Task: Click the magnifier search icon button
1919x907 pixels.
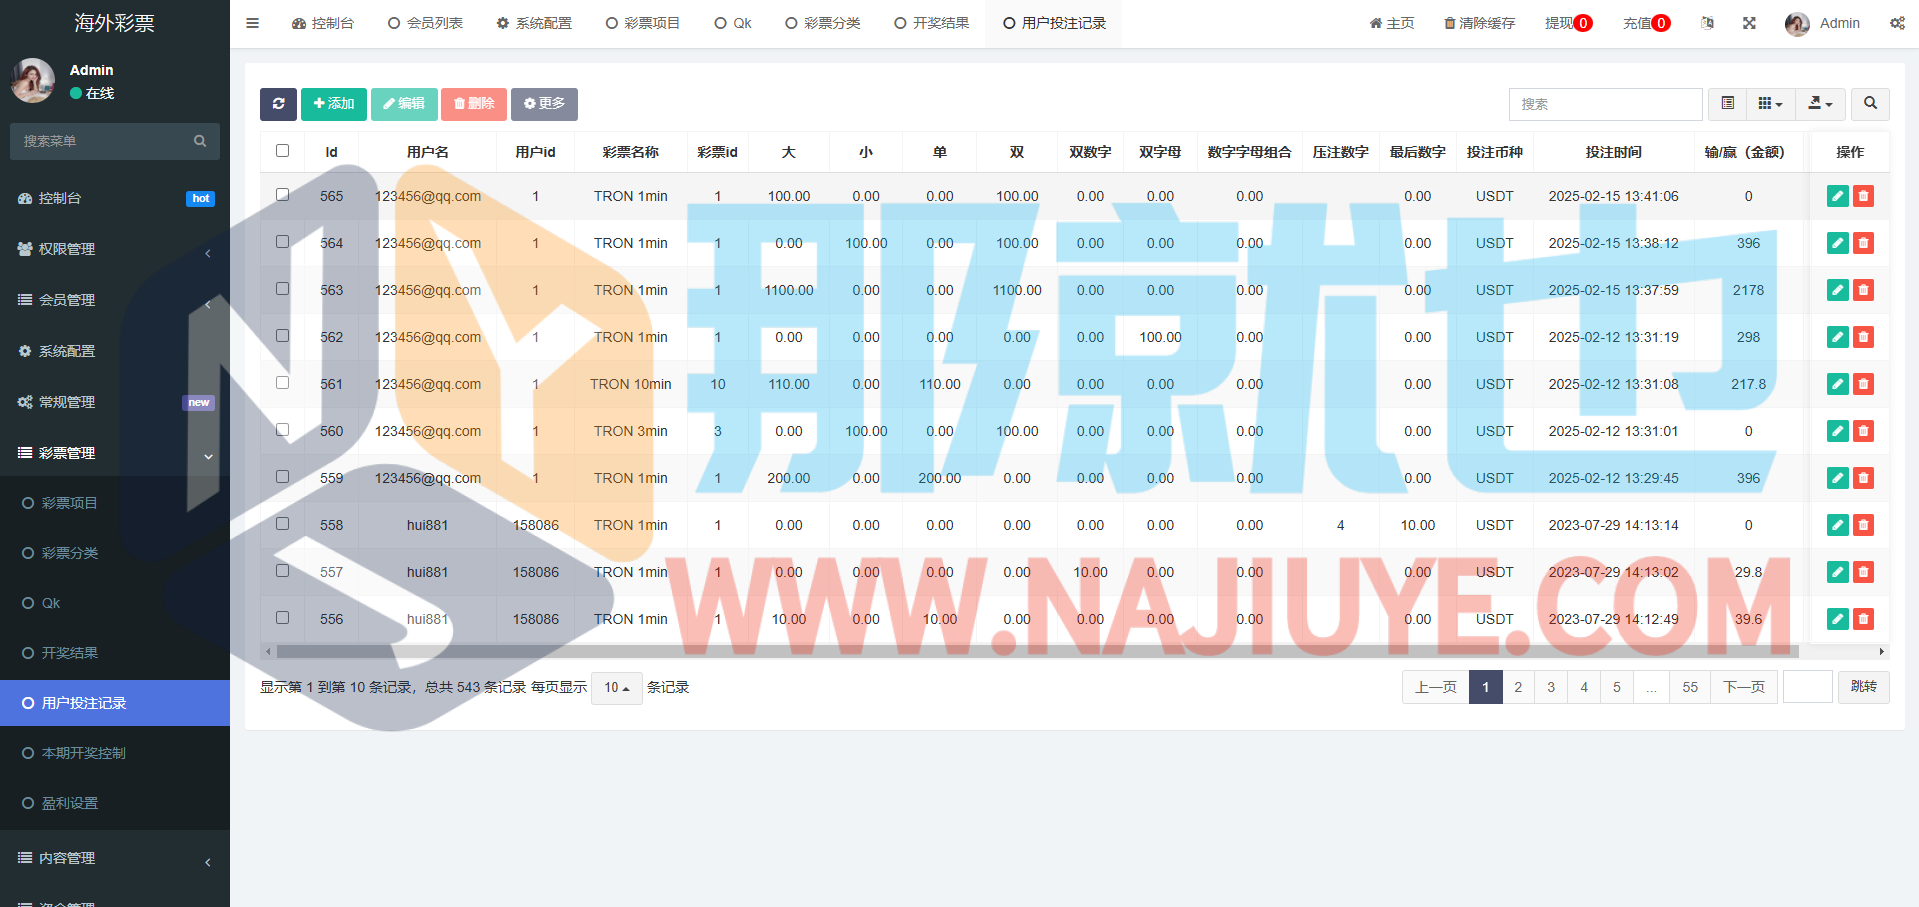Action: [x=1870, y=104]
